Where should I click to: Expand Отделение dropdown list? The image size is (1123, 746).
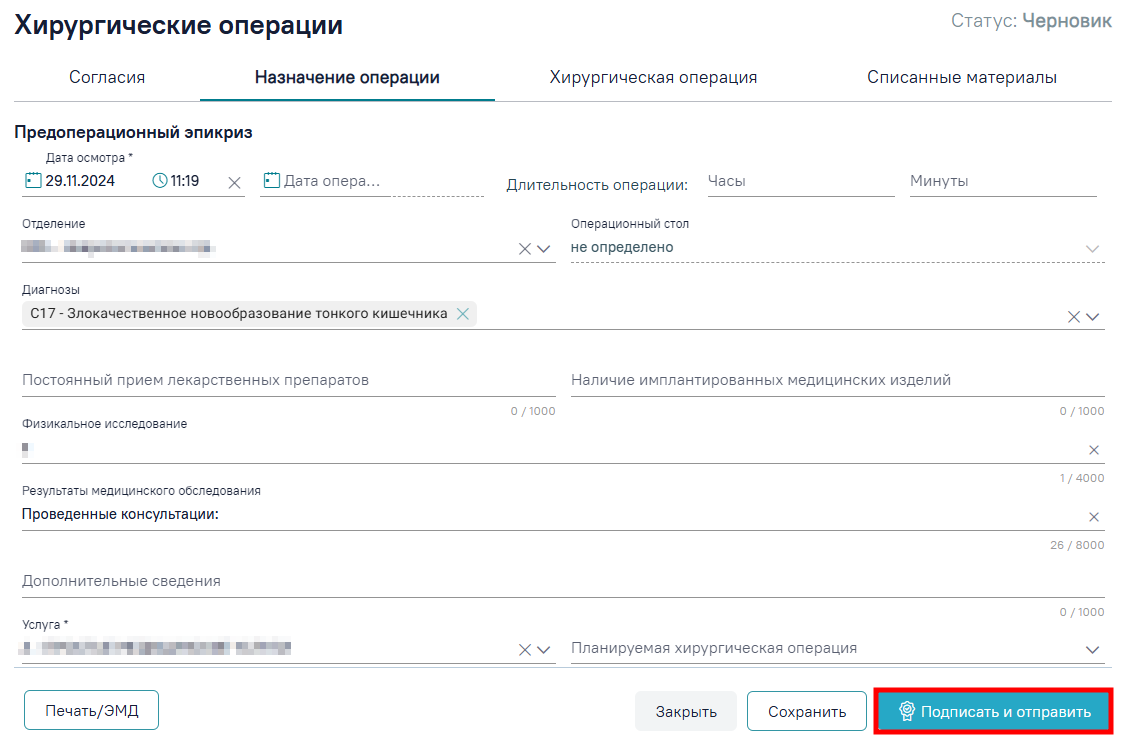click(544, 248)
